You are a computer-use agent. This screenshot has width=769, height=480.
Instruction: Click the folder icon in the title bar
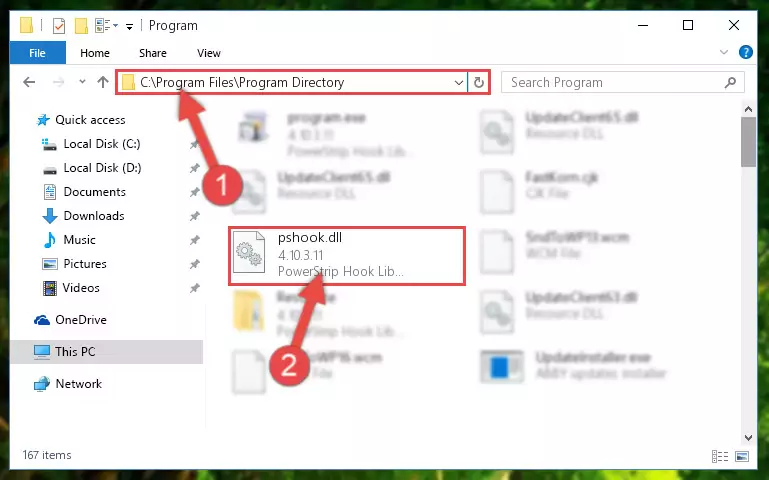pos(26,25)
